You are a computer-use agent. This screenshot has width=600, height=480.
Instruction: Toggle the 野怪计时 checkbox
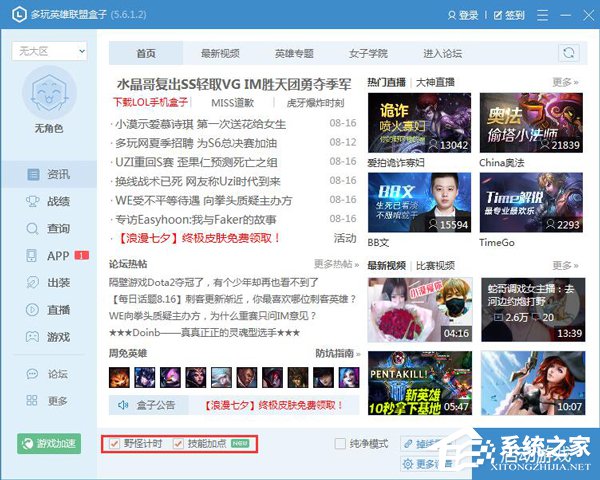pyautogui.click(x=114, y=444)
